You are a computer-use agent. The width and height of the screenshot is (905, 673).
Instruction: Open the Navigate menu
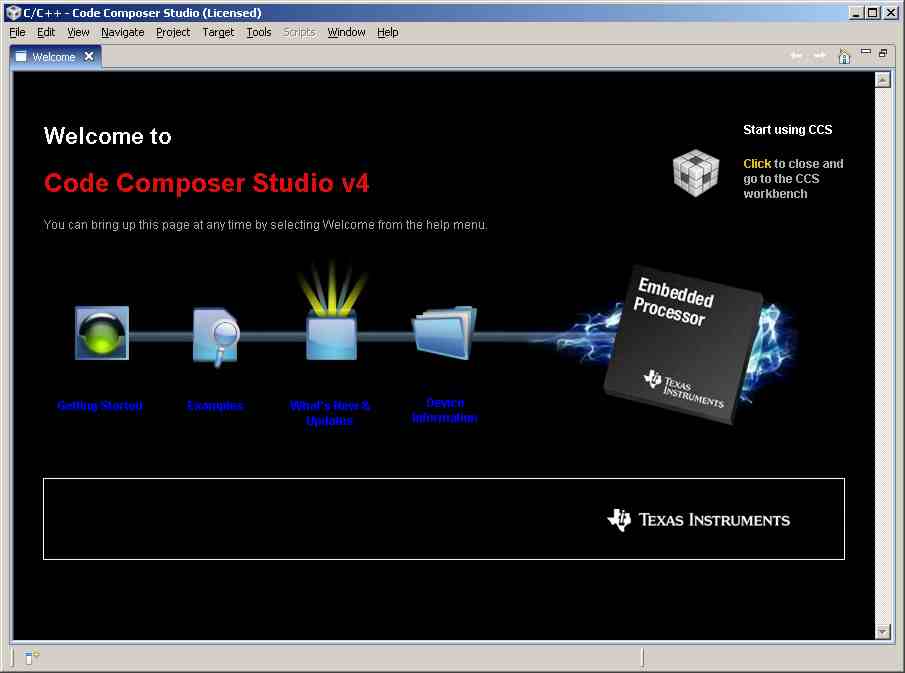pyautogui.click(x=122, y=32)
